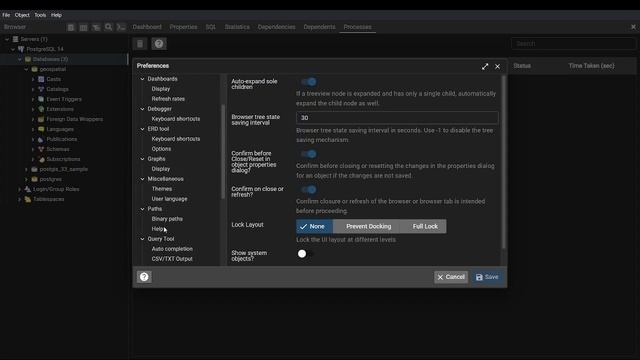Image resolution: width=640 pixels, height=360 pixels.
Task: Select Prevent Docking lock layout option
Action: click(x=368, y=226)
